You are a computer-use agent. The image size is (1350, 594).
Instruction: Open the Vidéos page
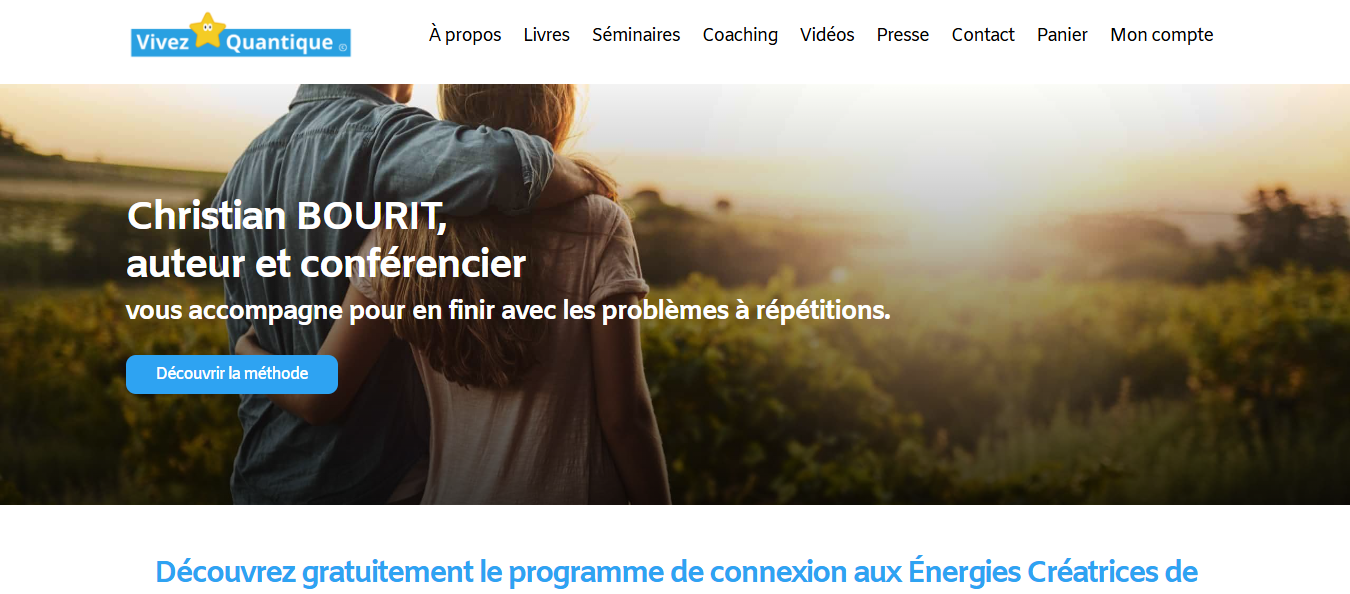(x=827, y=35)
